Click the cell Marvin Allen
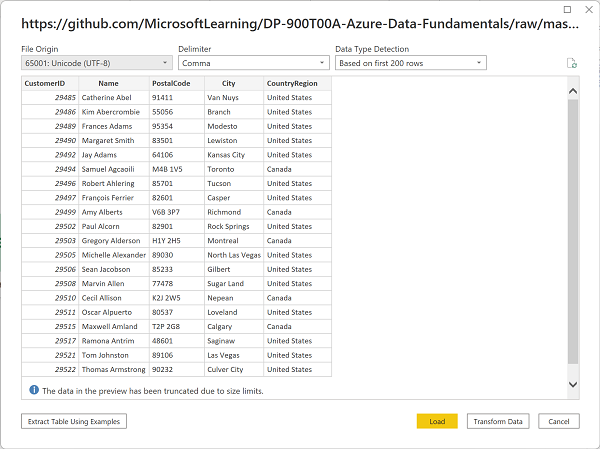This screenshot has height=449, width=600. 114,284
